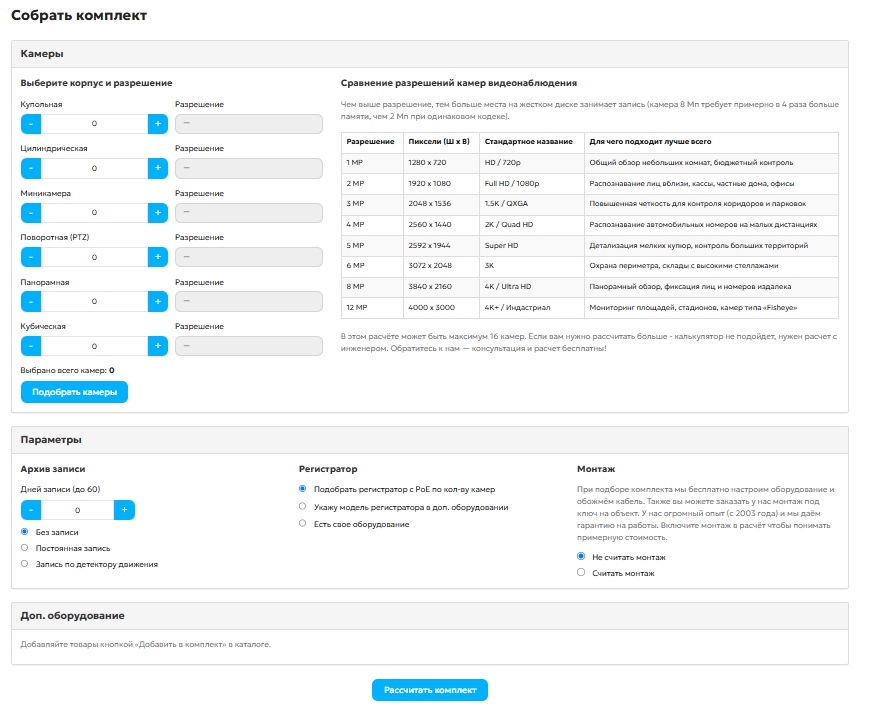872x716 pixels.
Task: Remove a Поворотная (PTZ) camera
Action: pyautogui.click(x=31, y=257)
